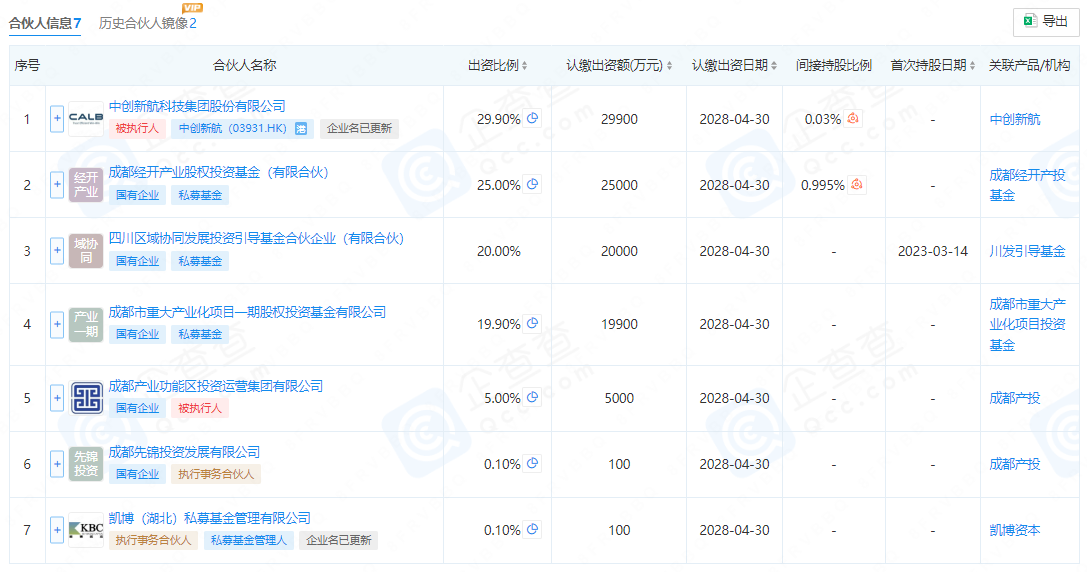Click pie chart icon beside 19.90% ratio
1087x572 pixels.
(533, 324)
